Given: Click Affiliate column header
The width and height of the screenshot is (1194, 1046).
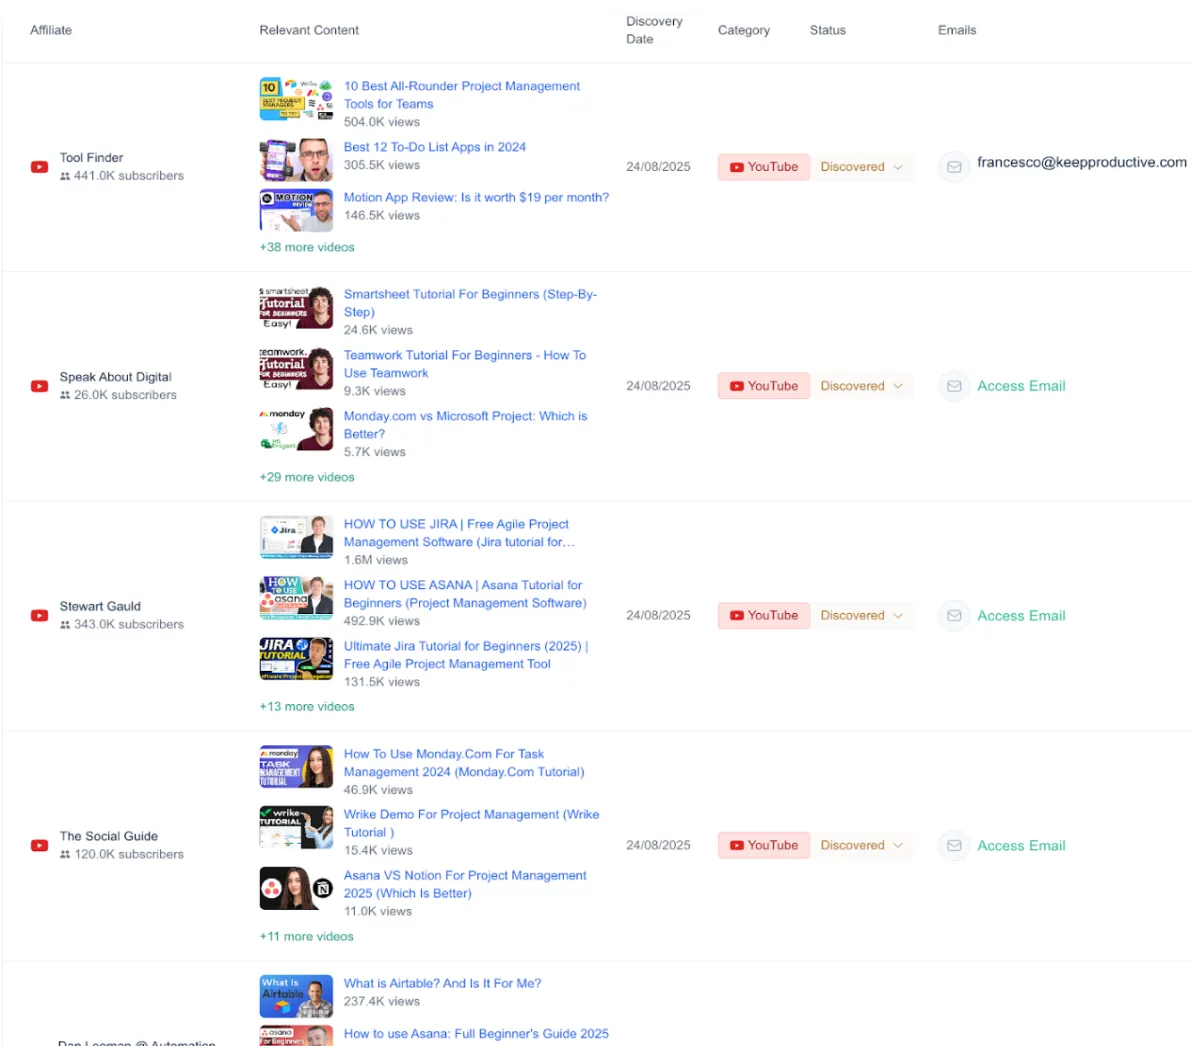Looking at the screenshot, I should (x=51, y=30).
